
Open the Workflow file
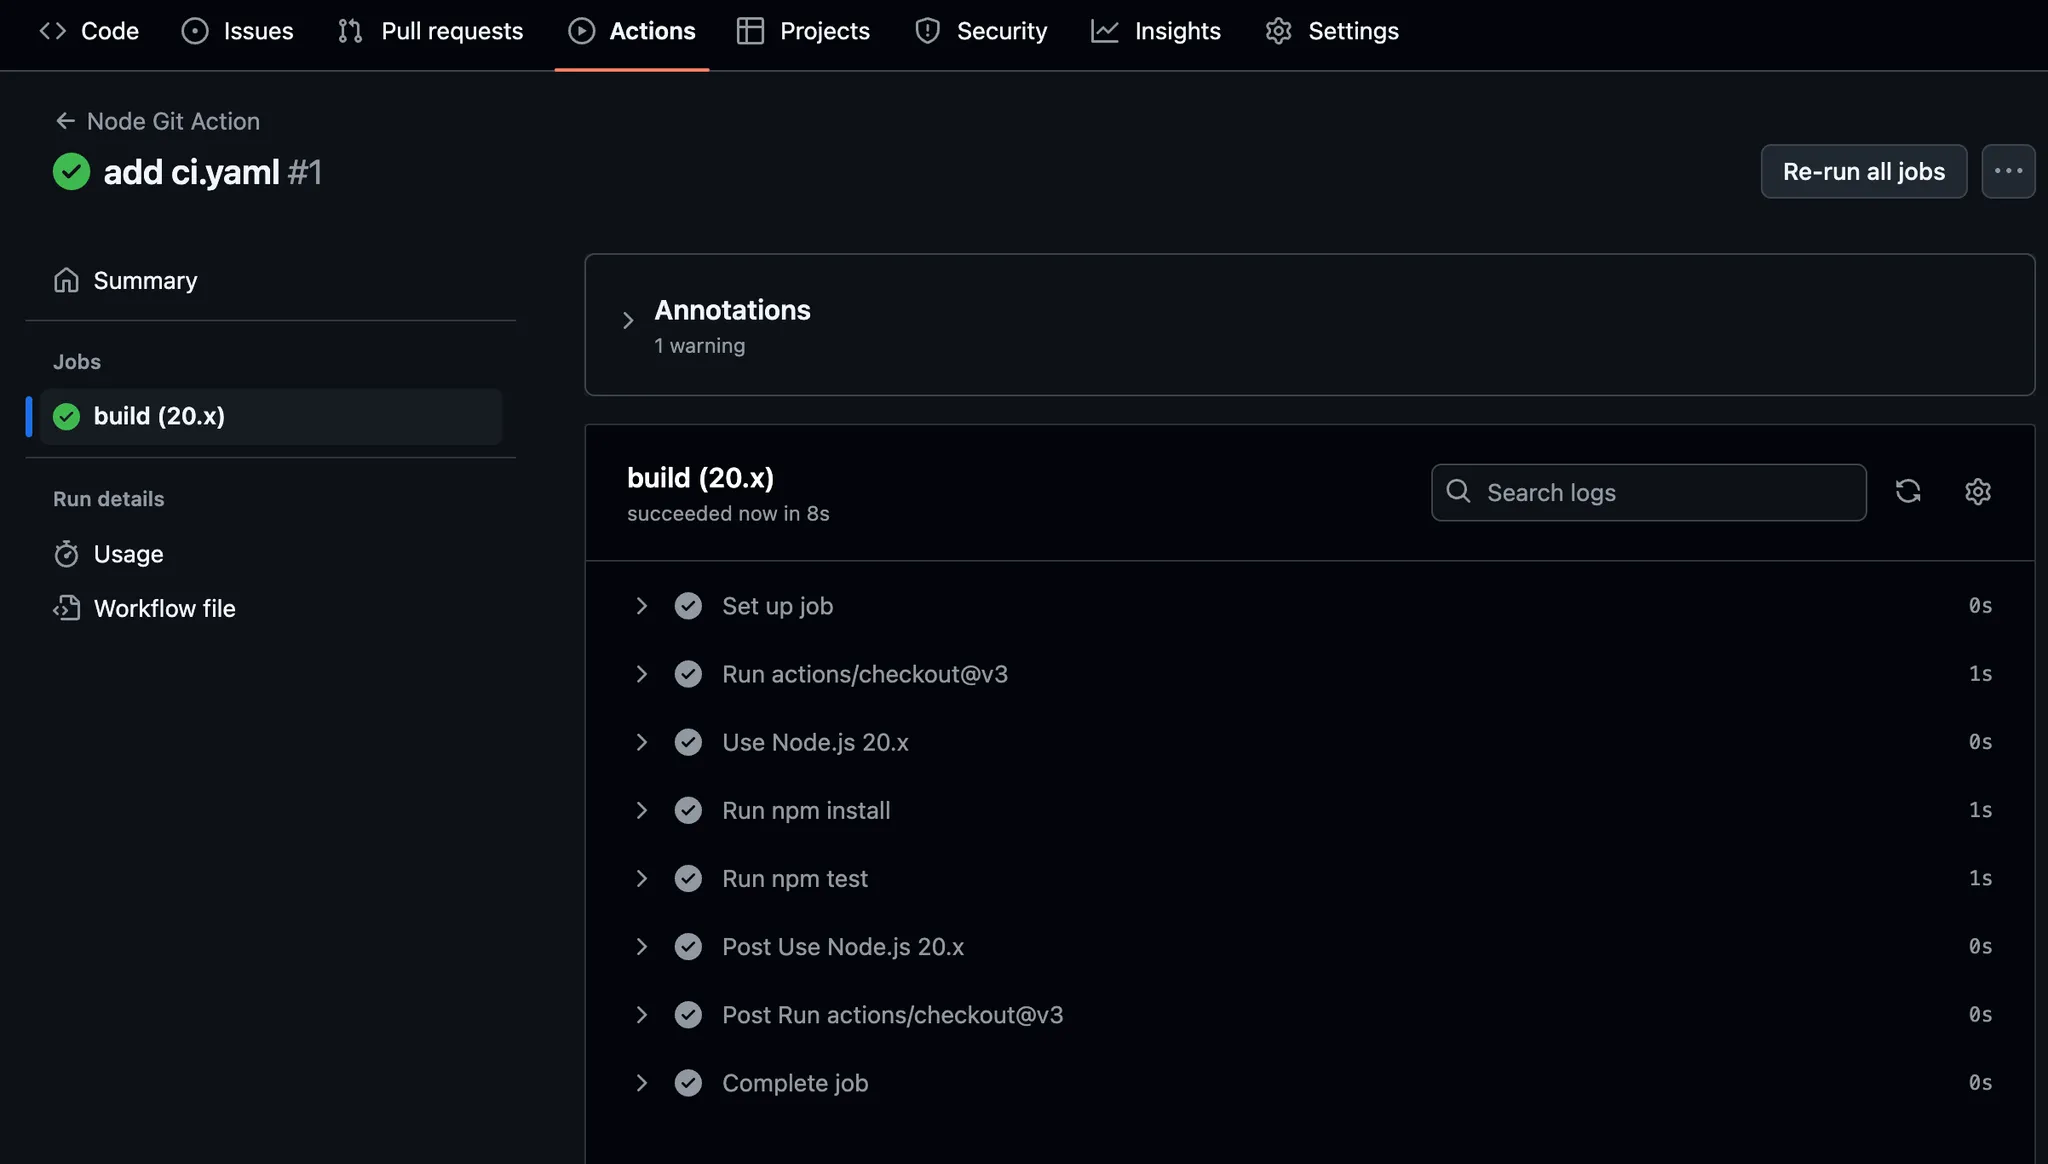coord(164,608)
